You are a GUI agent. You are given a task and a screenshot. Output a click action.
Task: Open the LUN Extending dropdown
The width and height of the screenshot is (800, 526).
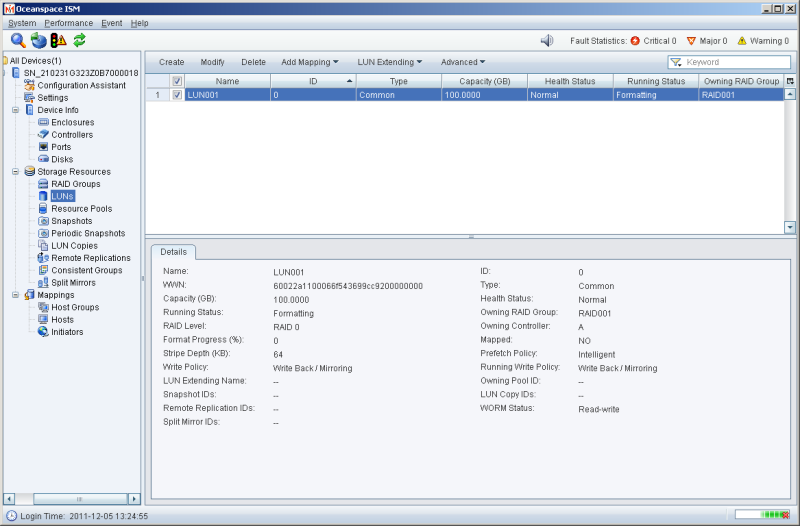pyautogui.click(x=389, y=62)
